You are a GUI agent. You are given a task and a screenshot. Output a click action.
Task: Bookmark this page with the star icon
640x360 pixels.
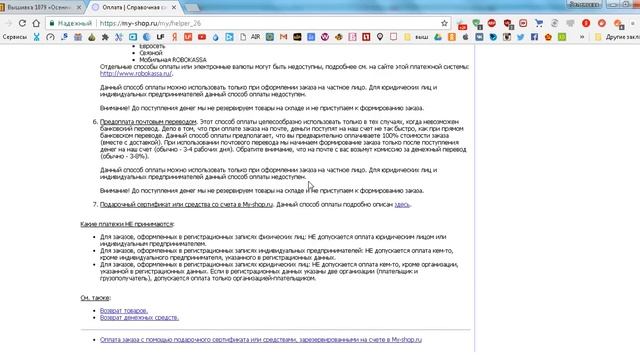click(444, 23)
